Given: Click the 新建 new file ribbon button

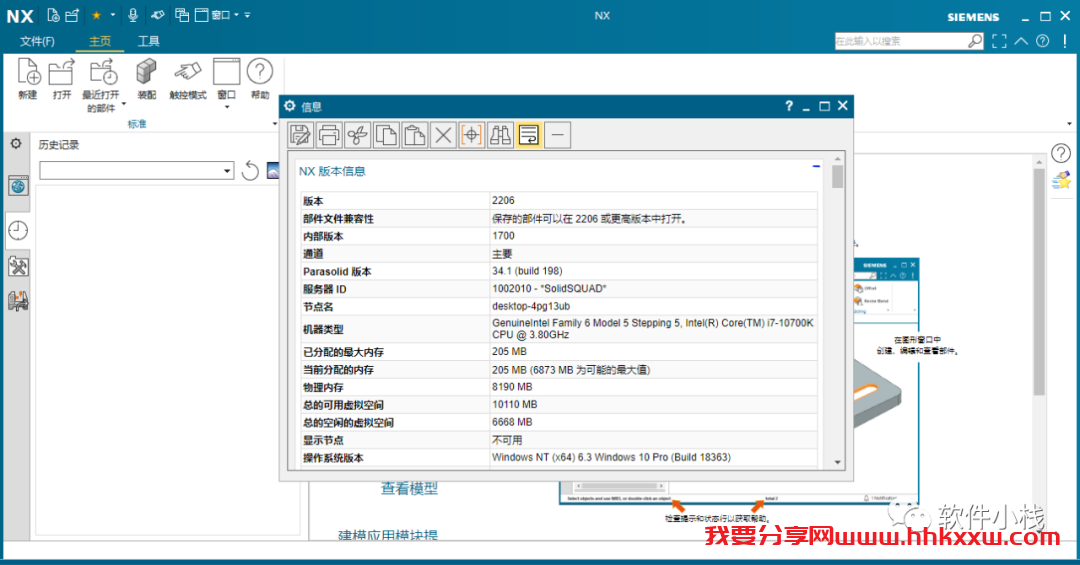Looking at the screenshot, I should [x=28, y=79].
